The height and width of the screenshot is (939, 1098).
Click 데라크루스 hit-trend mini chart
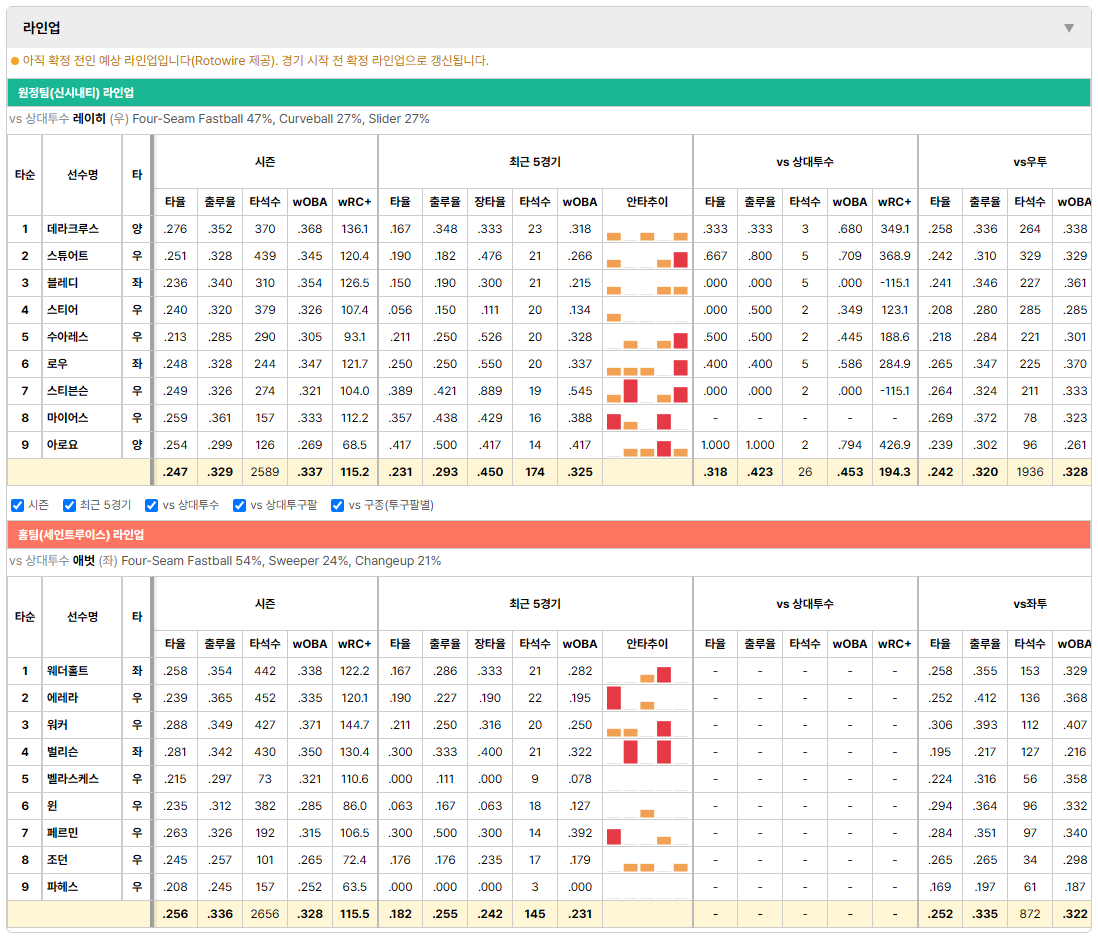pos(647,229)
